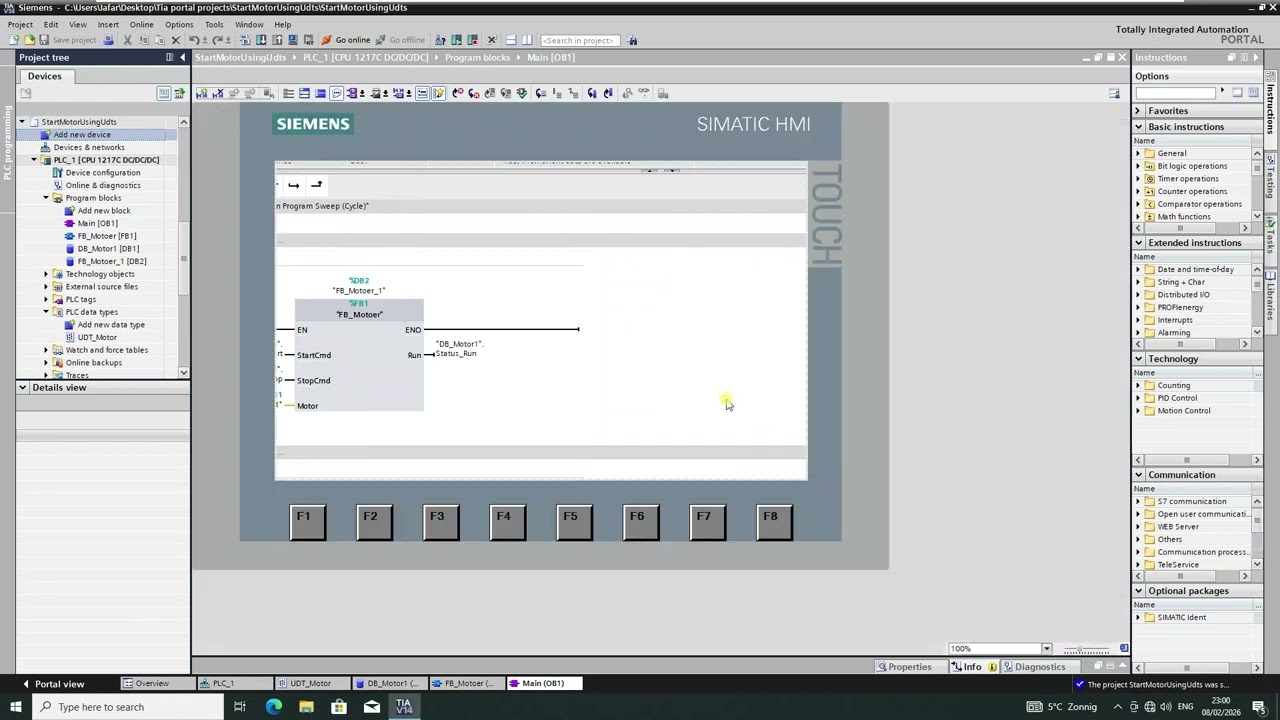Click the Open project folder icon
The width and height of the screenshot is (1280, 720).
point(29,40)
